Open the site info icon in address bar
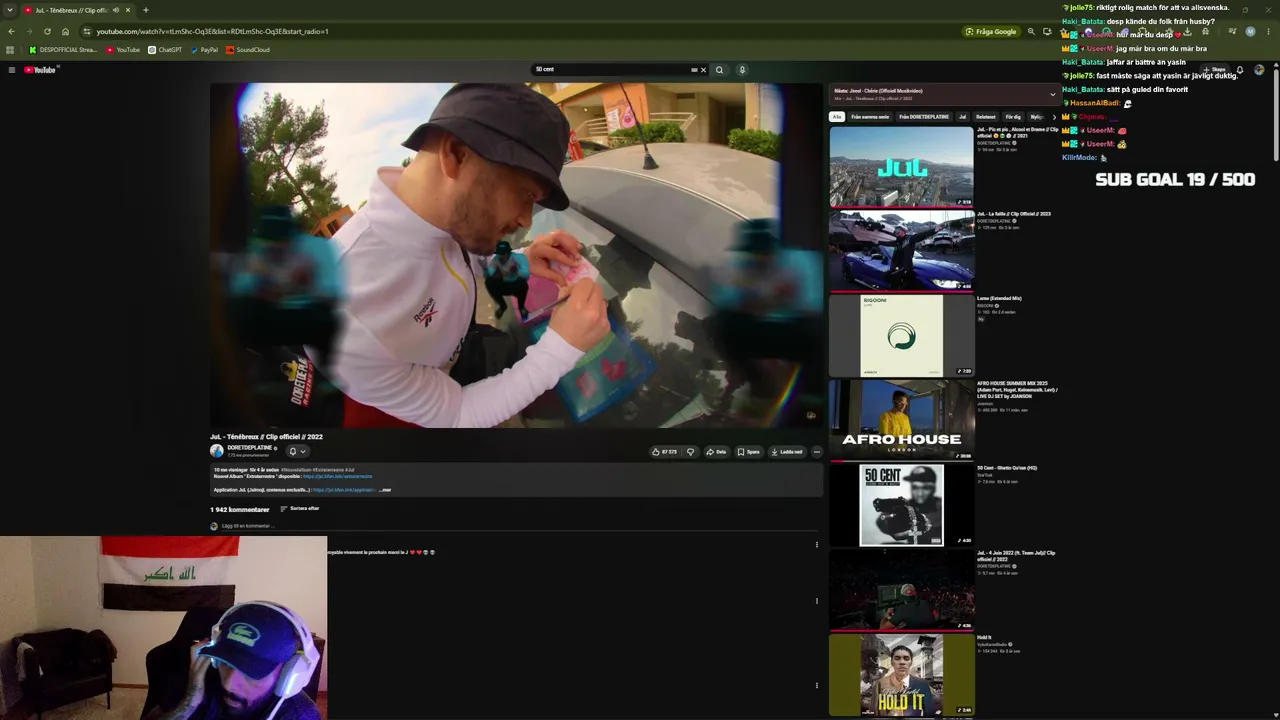This screenshot has width=1280, height=720. click(x=87, y=31)
